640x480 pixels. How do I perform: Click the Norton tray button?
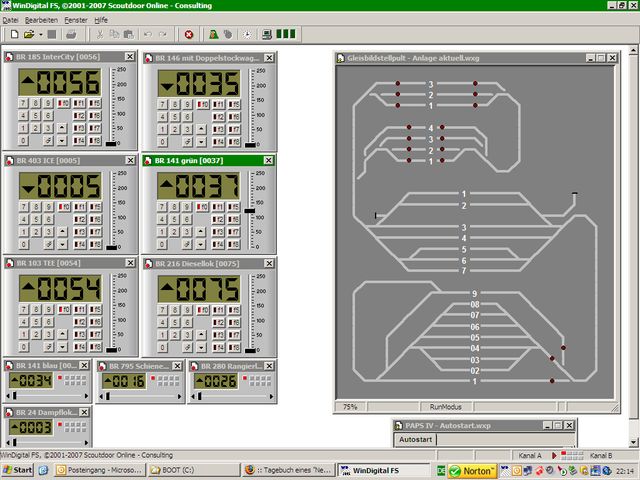tap(472, 471)
